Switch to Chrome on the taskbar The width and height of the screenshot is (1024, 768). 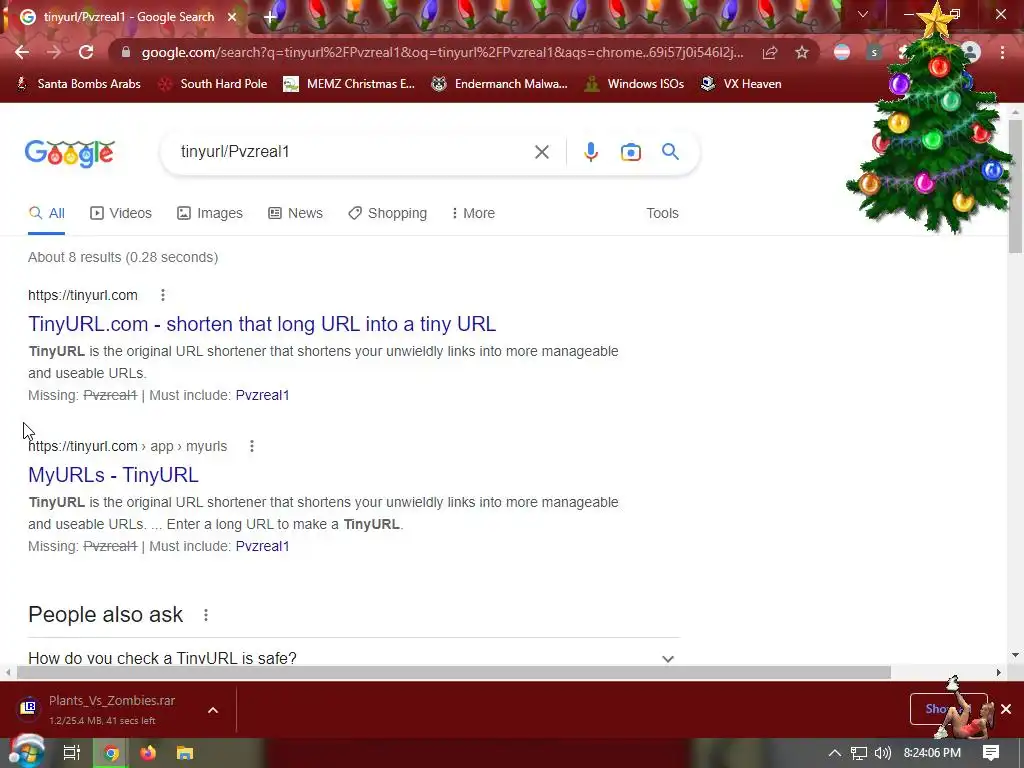point(112,753)
